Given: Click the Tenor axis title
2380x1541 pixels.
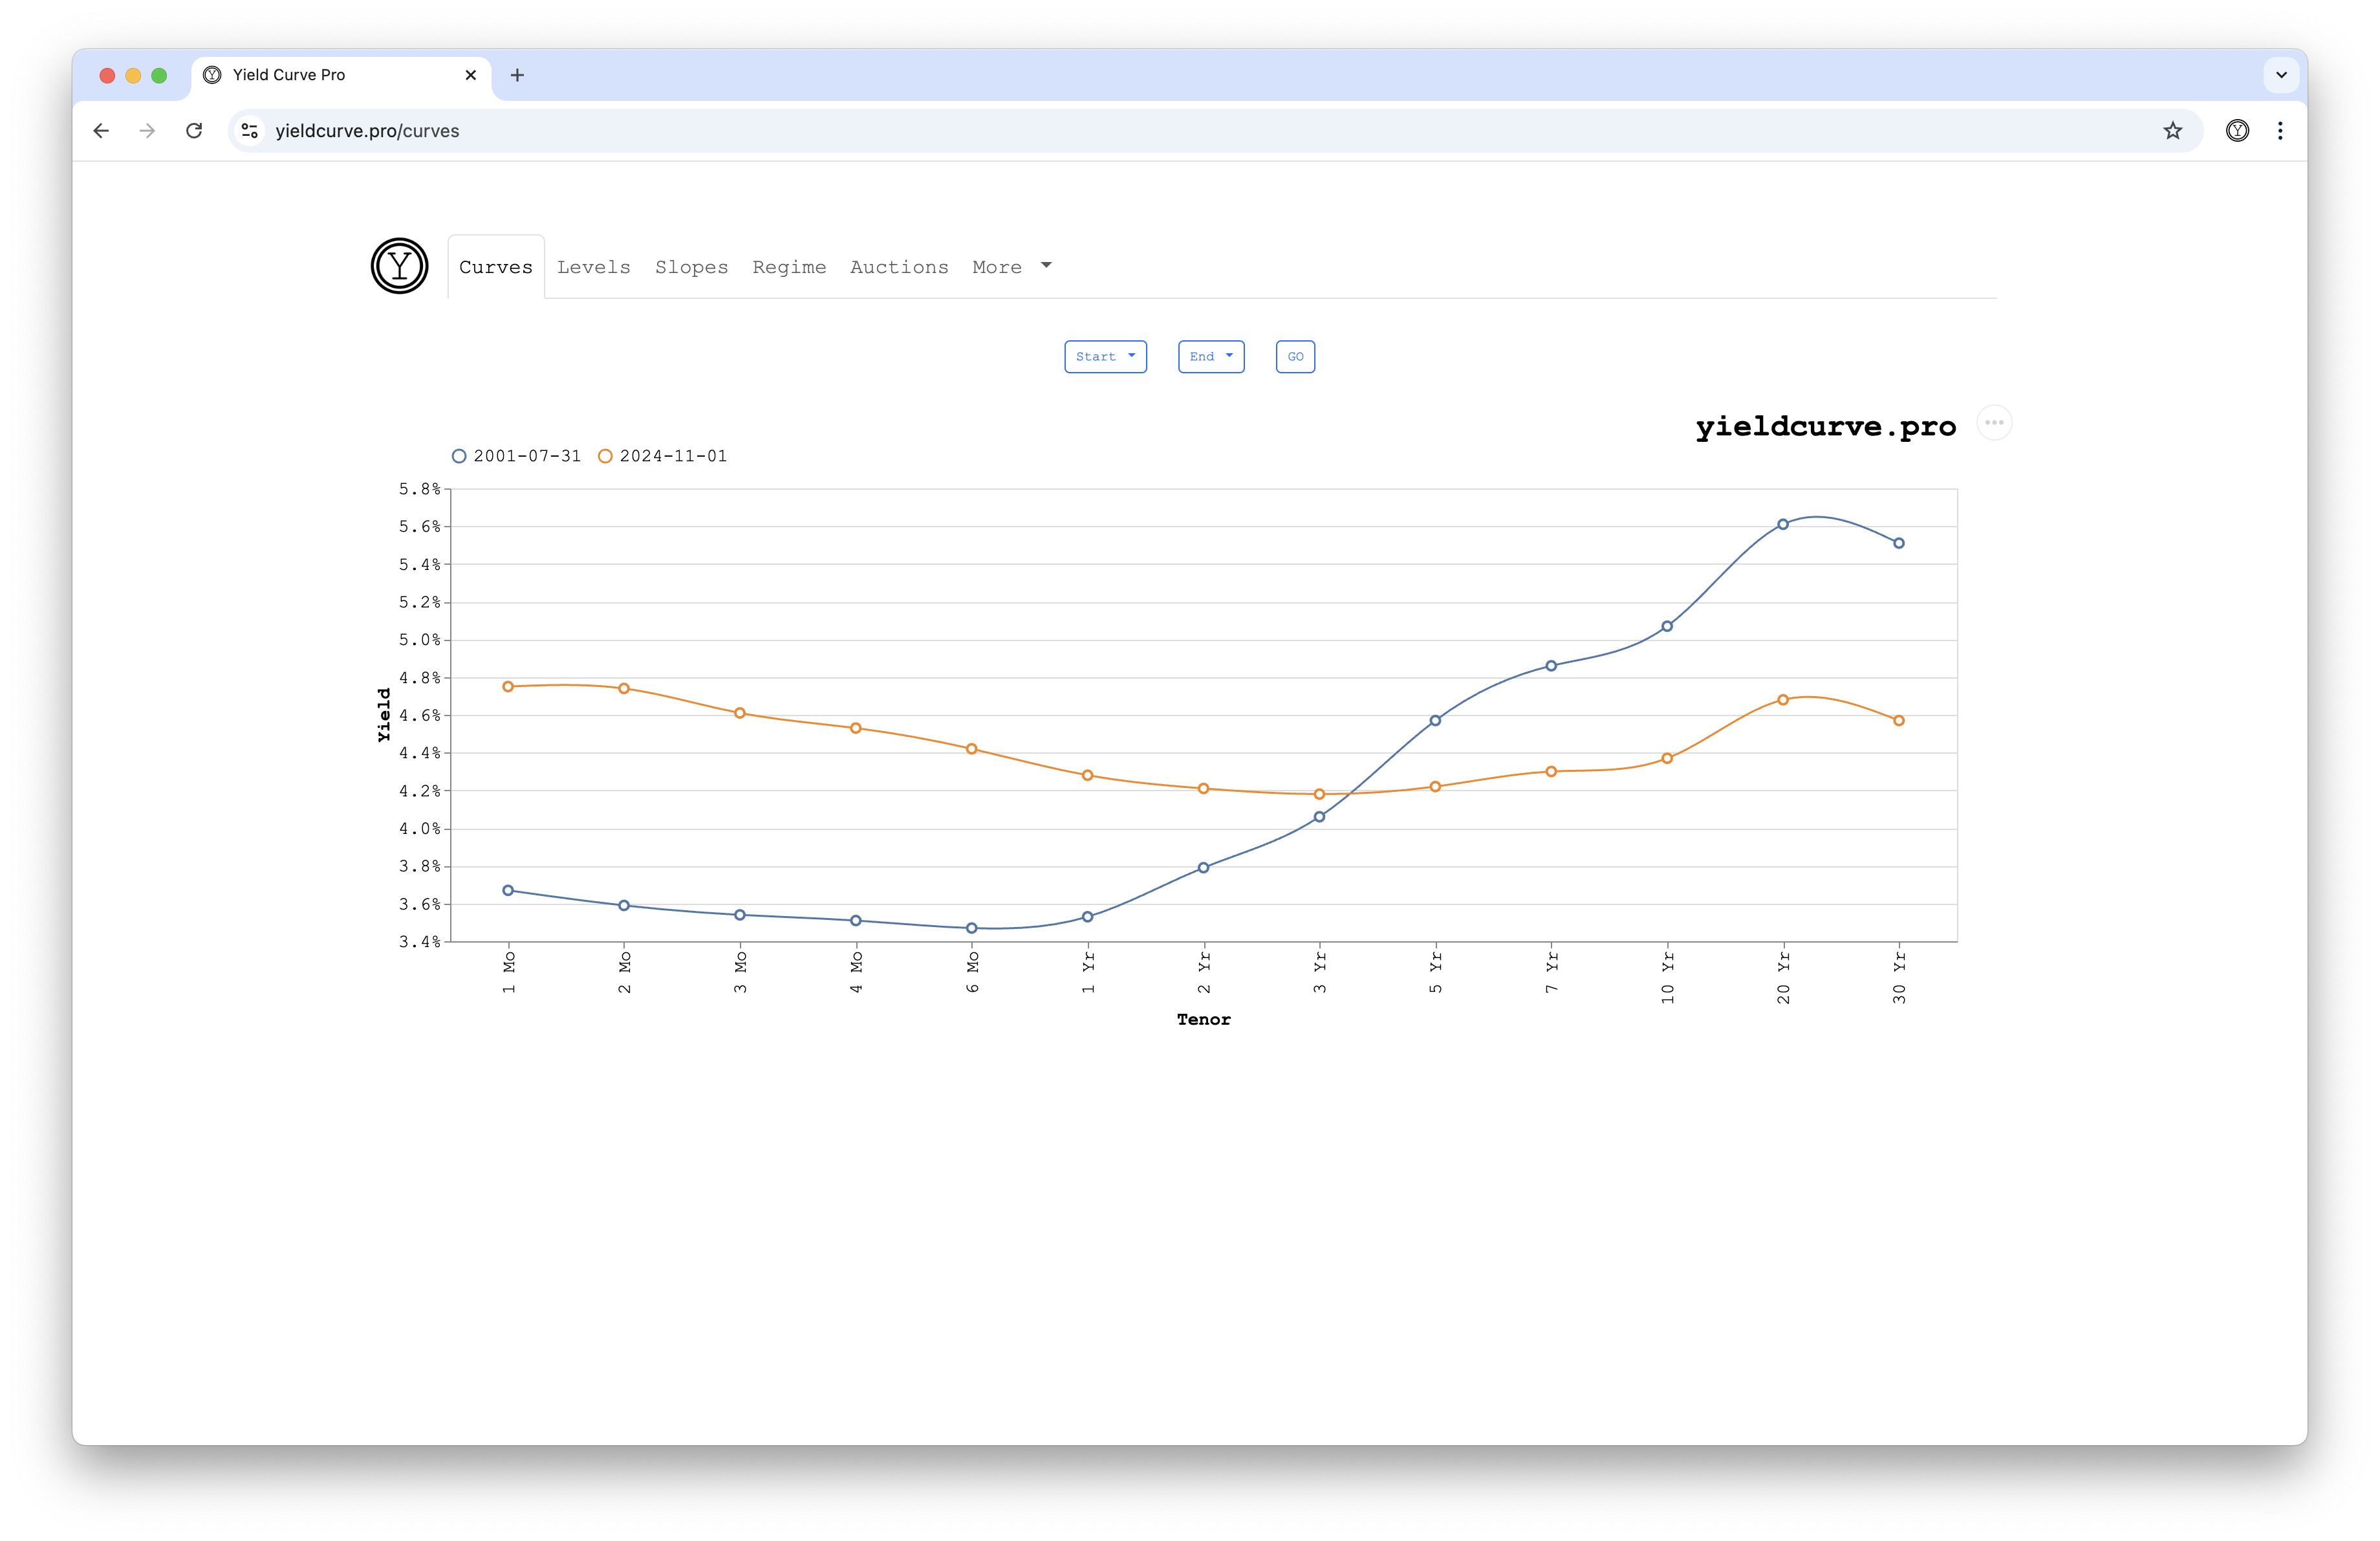Looking at the screenshot, I should click(x=1203, y=1019).
